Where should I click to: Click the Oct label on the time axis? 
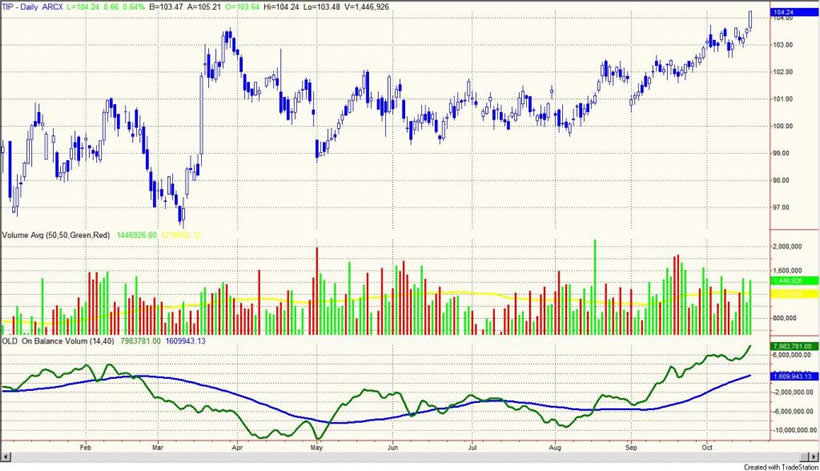coord(707,447)
